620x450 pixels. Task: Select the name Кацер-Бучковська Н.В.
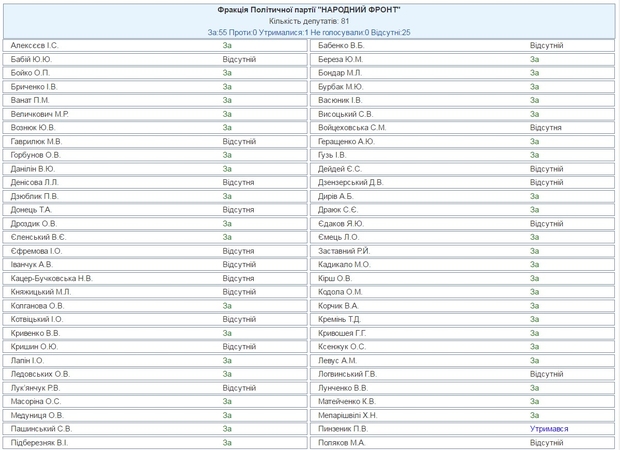[x=52, y=277]
